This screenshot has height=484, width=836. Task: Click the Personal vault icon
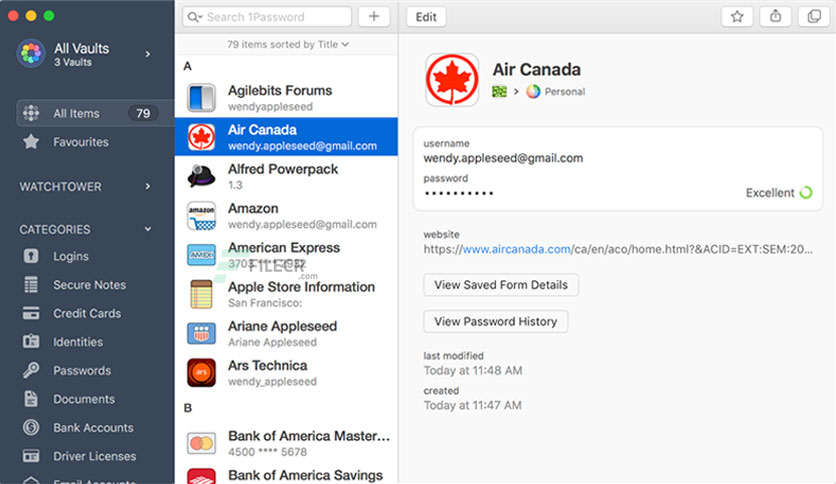(533, 92)
